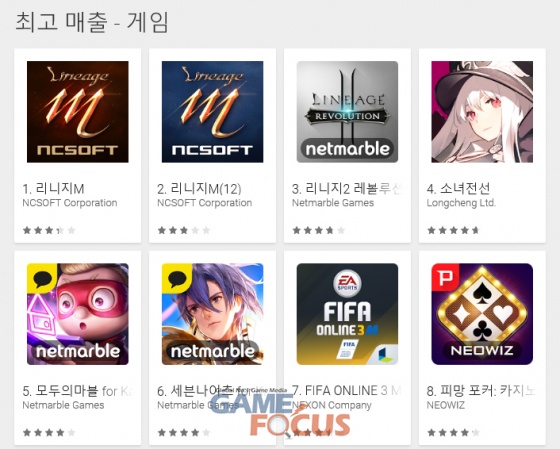Screen dimensions: 560x449
Task: Open the blue Lineage M(12) icon
Action: click(x=212, y=112)
